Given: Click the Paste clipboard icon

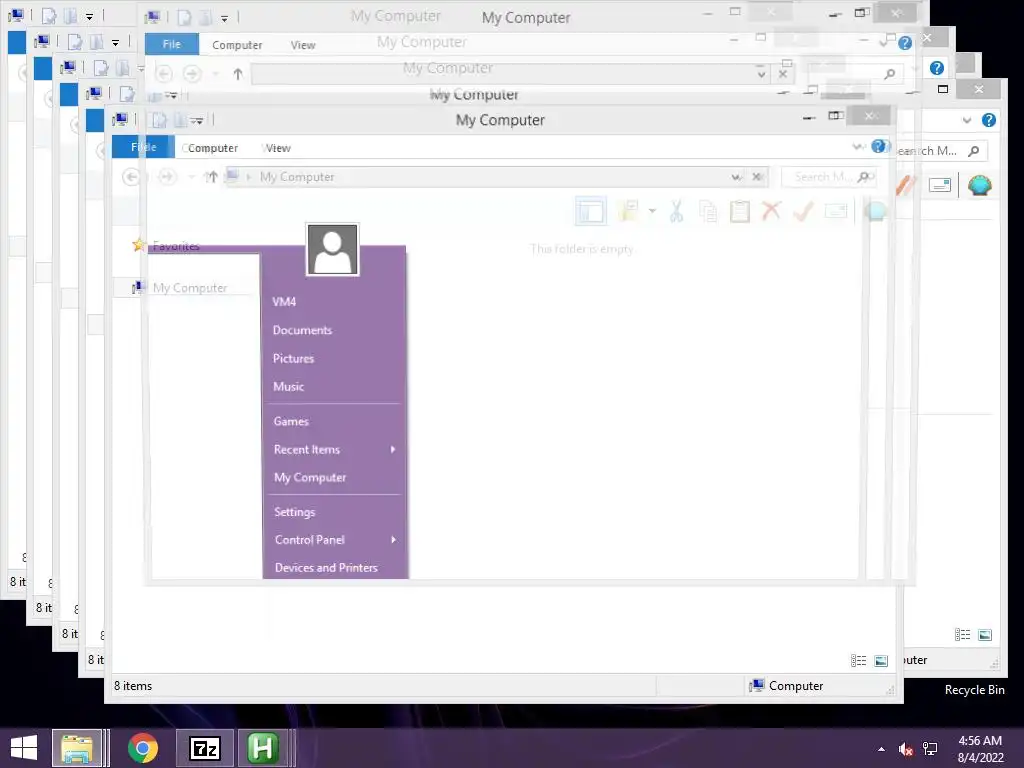Looking at the screenshot, I should point(739,211).
